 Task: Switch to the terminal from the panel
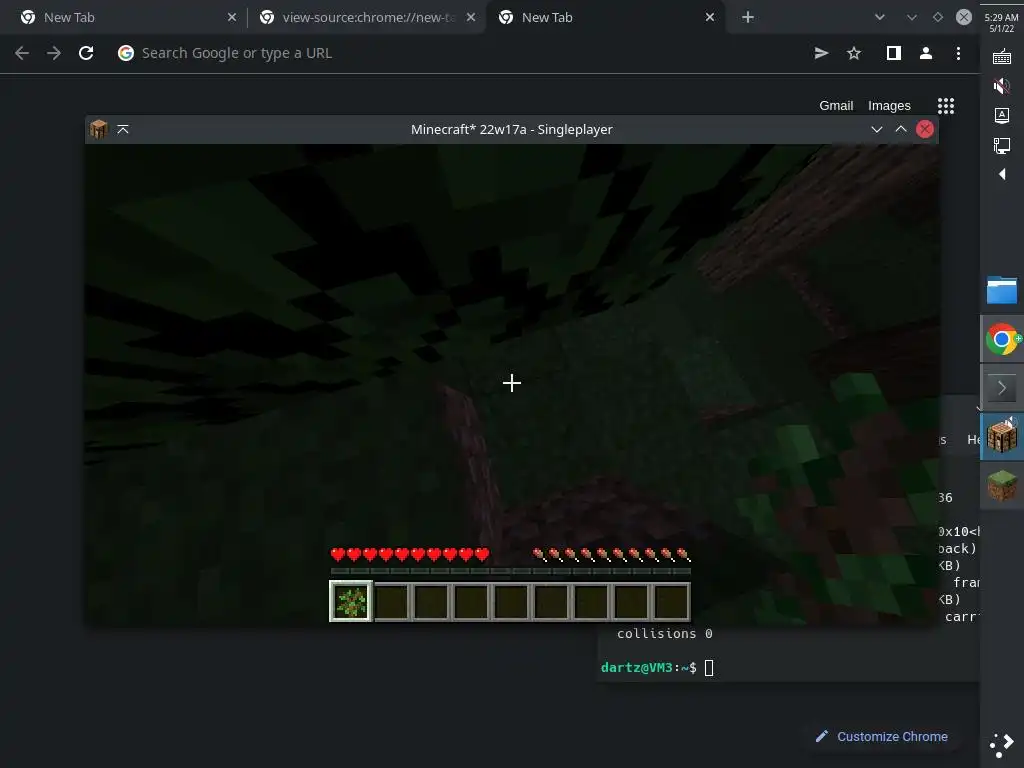[x=1002, y=388]
